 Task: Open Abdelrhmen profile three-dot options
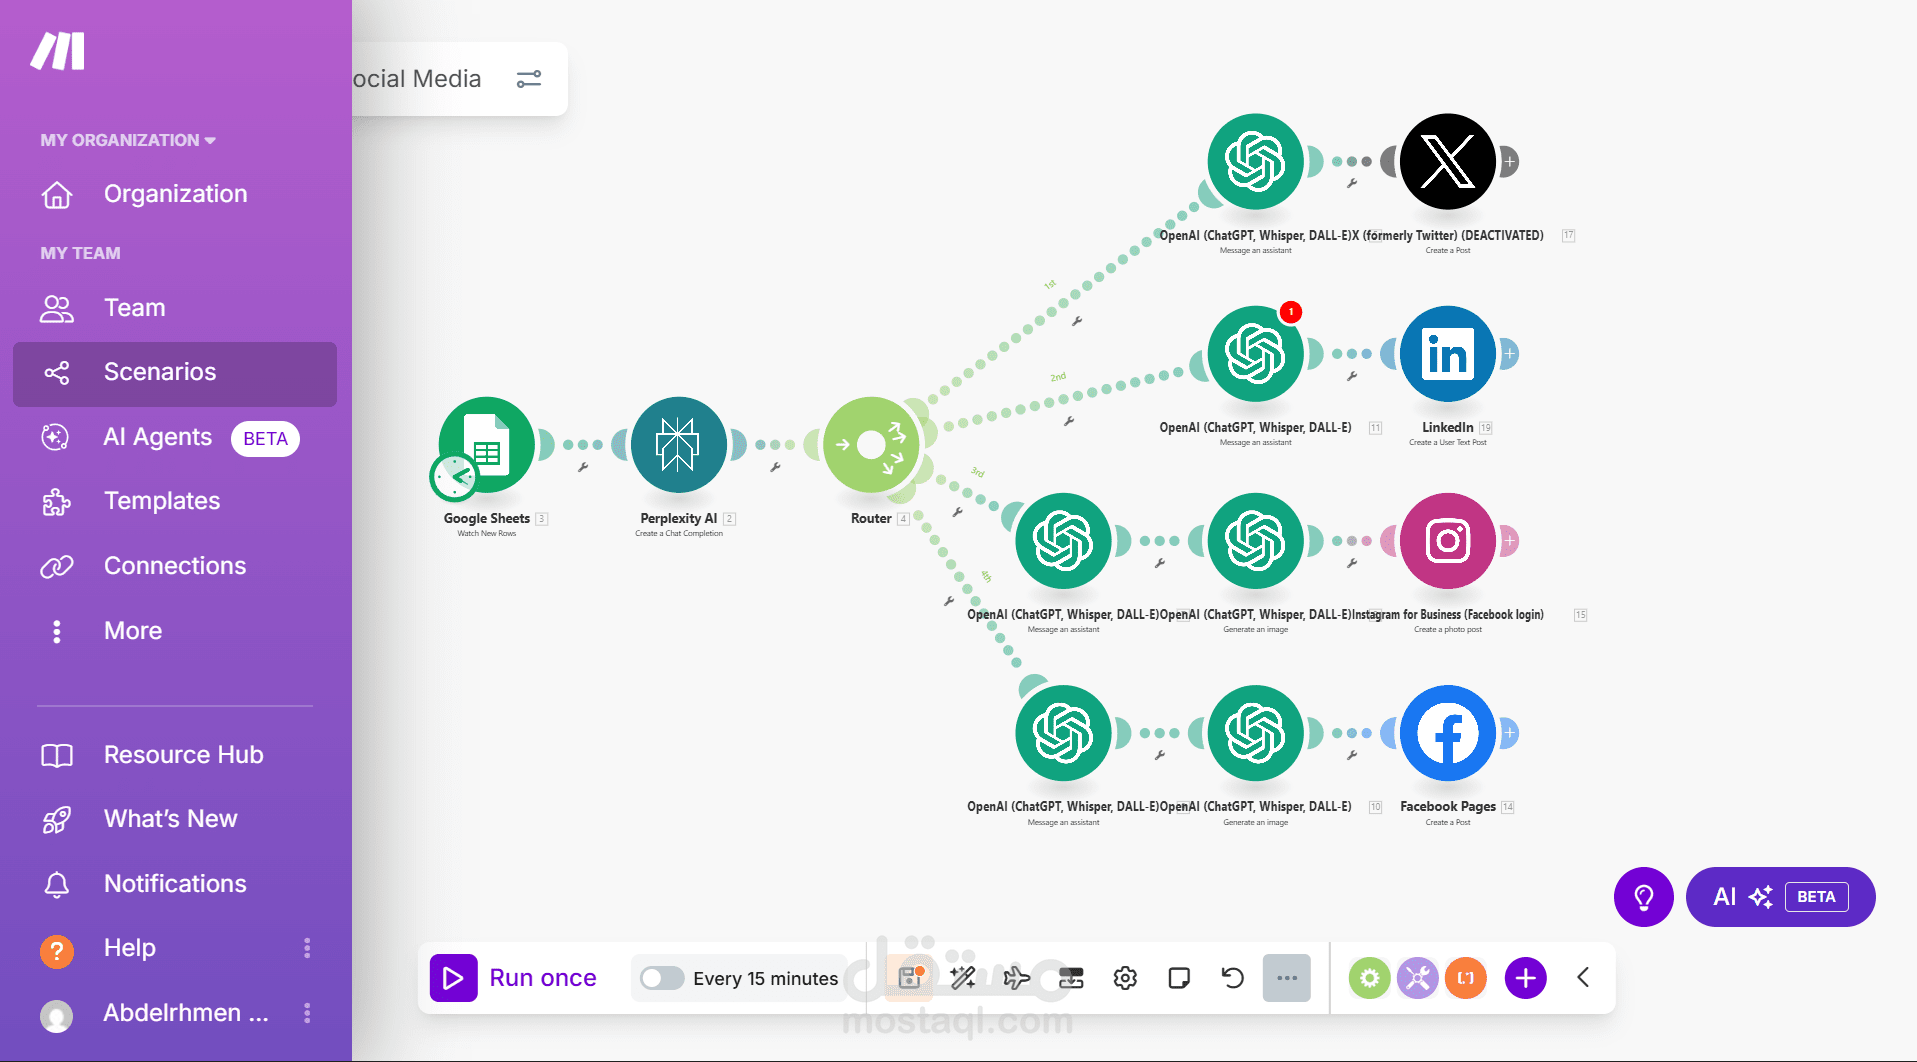coord(307,1013)
